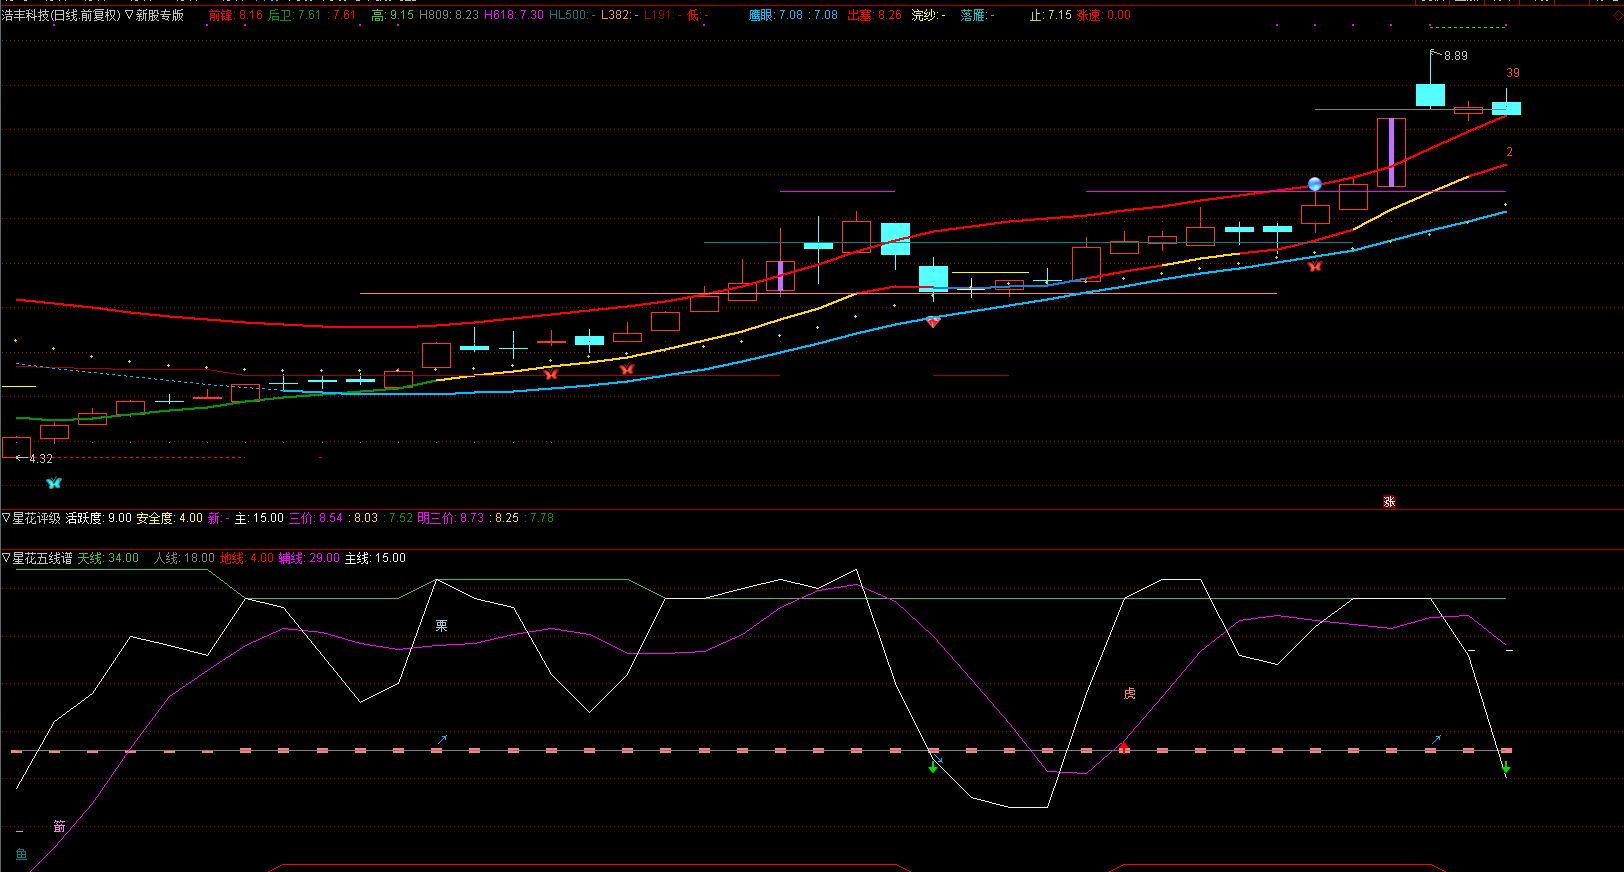1624x872 pixels.
Task: Click the L382 label
Action: click(620, 15)
